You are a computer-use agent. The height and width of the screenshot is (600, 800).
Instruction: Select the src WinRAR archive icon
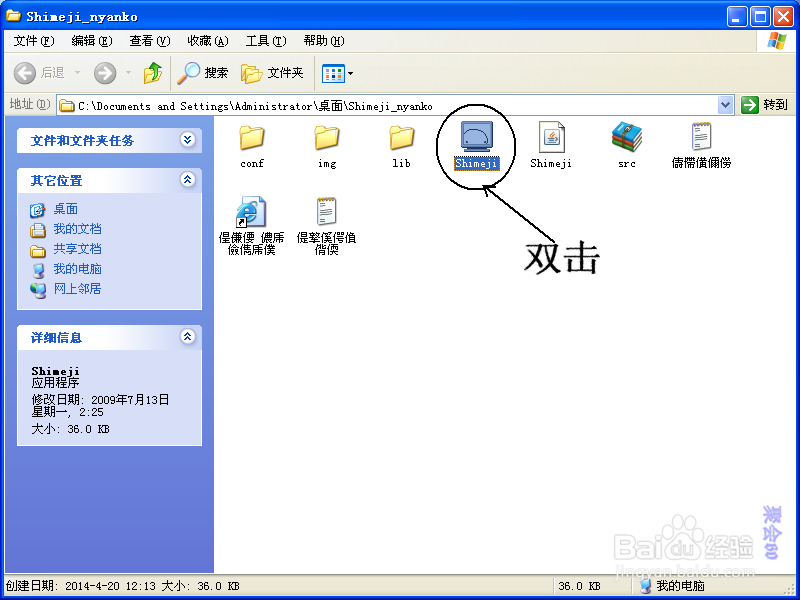pos(627,137)
